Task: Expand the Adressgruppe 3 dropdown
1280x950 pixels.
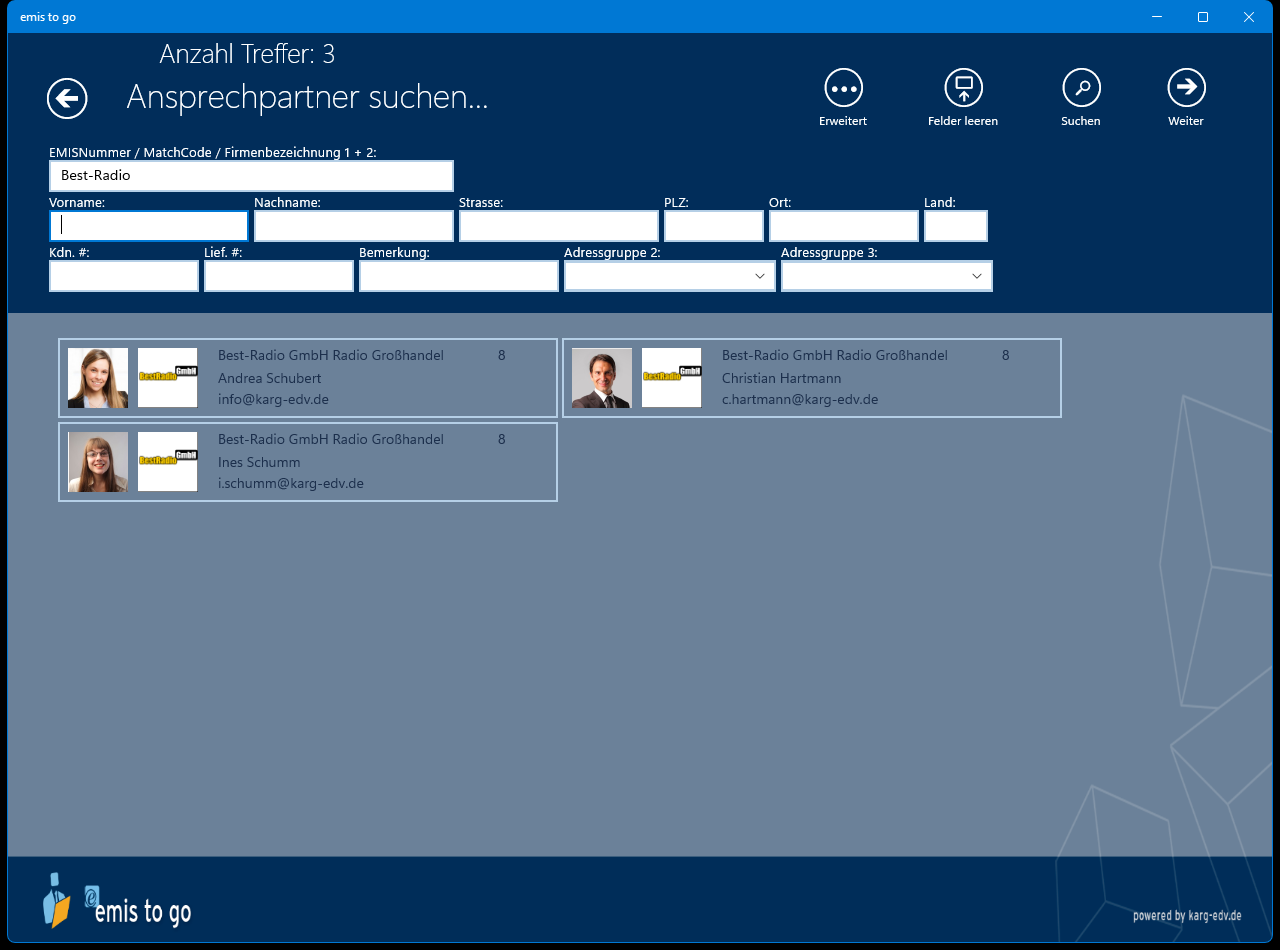Action: coord(887,276)
